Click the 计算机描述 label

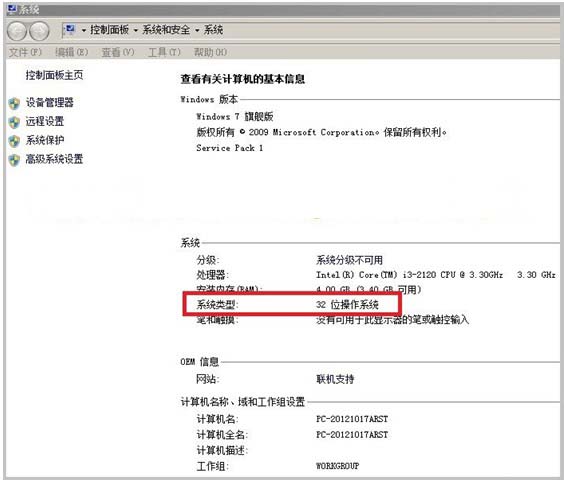click(222, 450)
